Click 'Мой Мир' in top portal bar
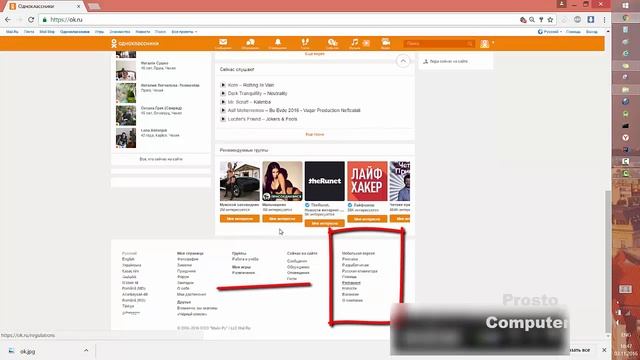This screenshot has height=360, width=640. [x=47, y=31]
